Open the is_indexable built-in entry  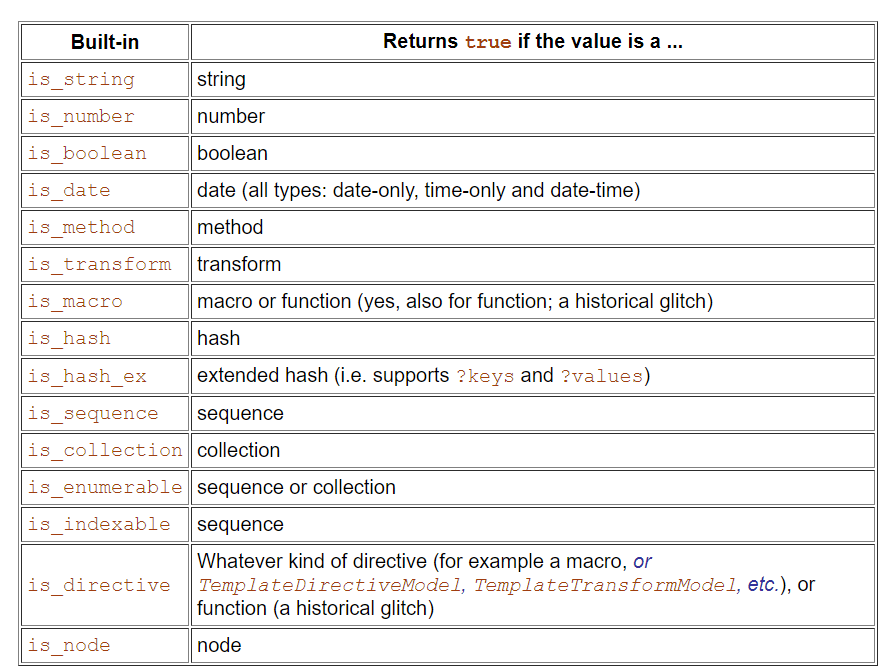pyautogui.click(x=99, y=524)
